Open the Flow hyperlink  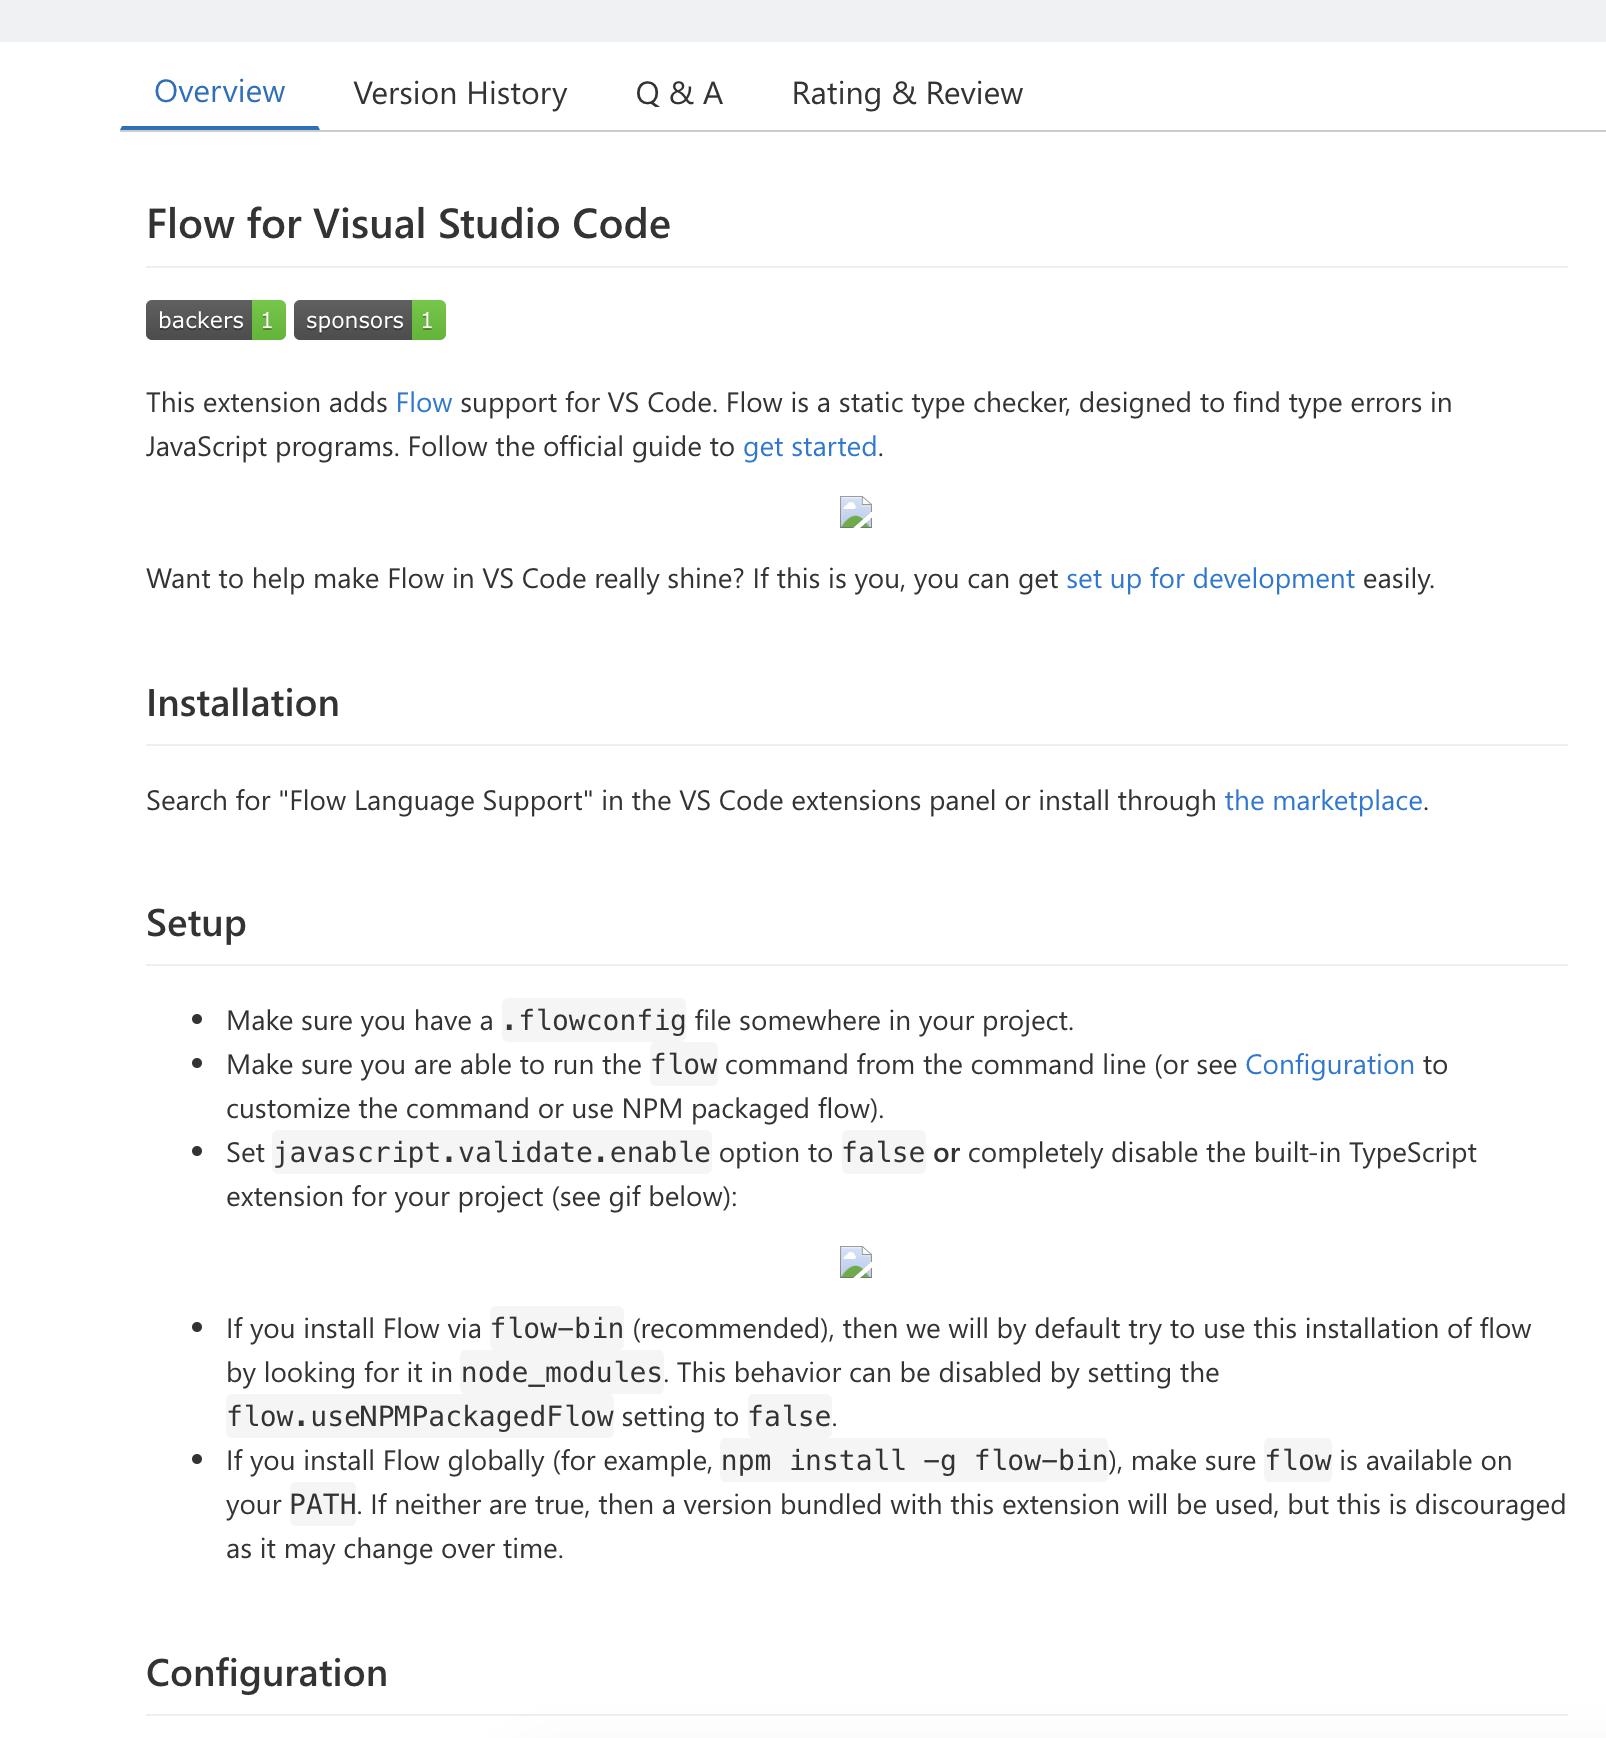point(424,403)
